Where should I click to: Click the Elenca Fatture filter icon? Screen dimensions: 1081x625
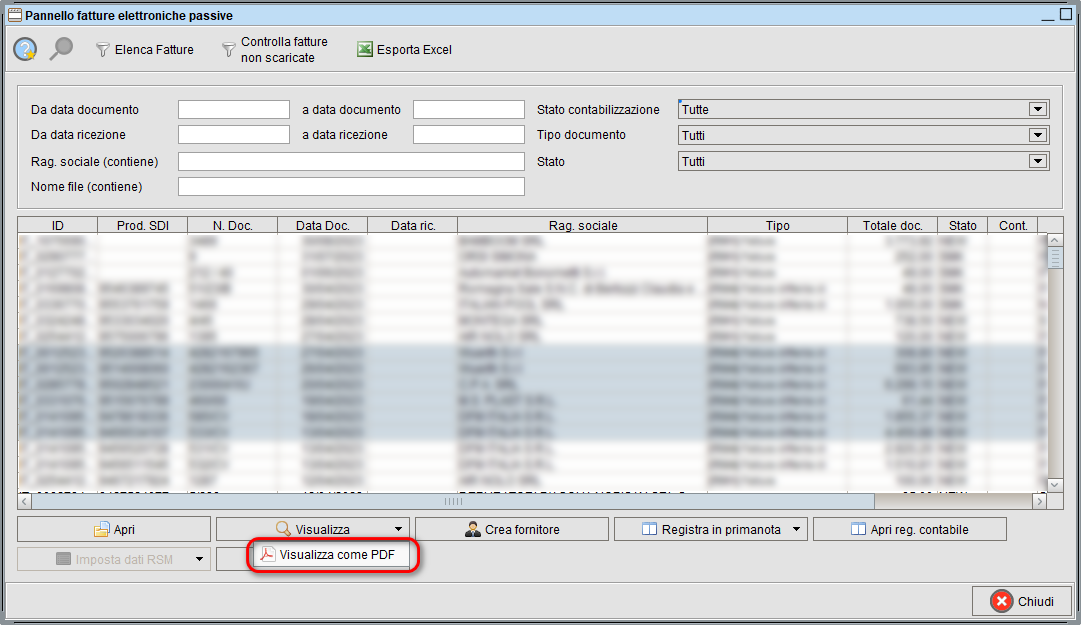tap(103, 49)
